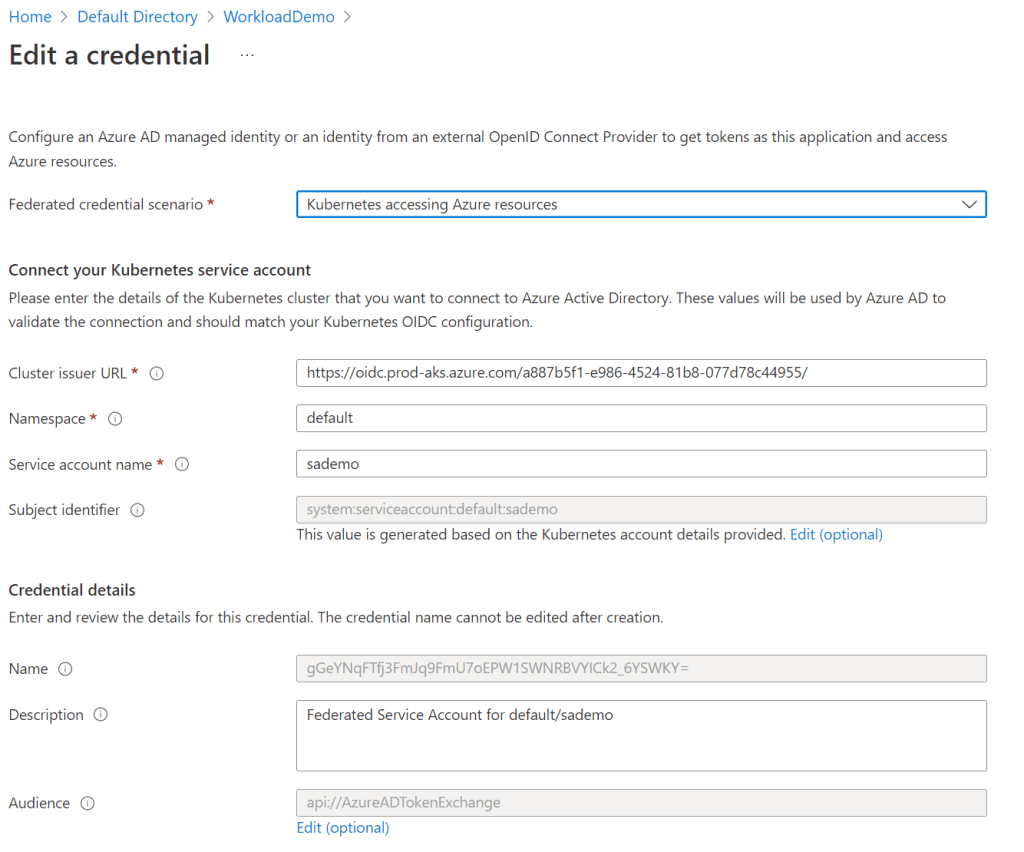Click info icon next to Description label
Viewport: 1024px width, 852px height.
[x=101, y=715]
